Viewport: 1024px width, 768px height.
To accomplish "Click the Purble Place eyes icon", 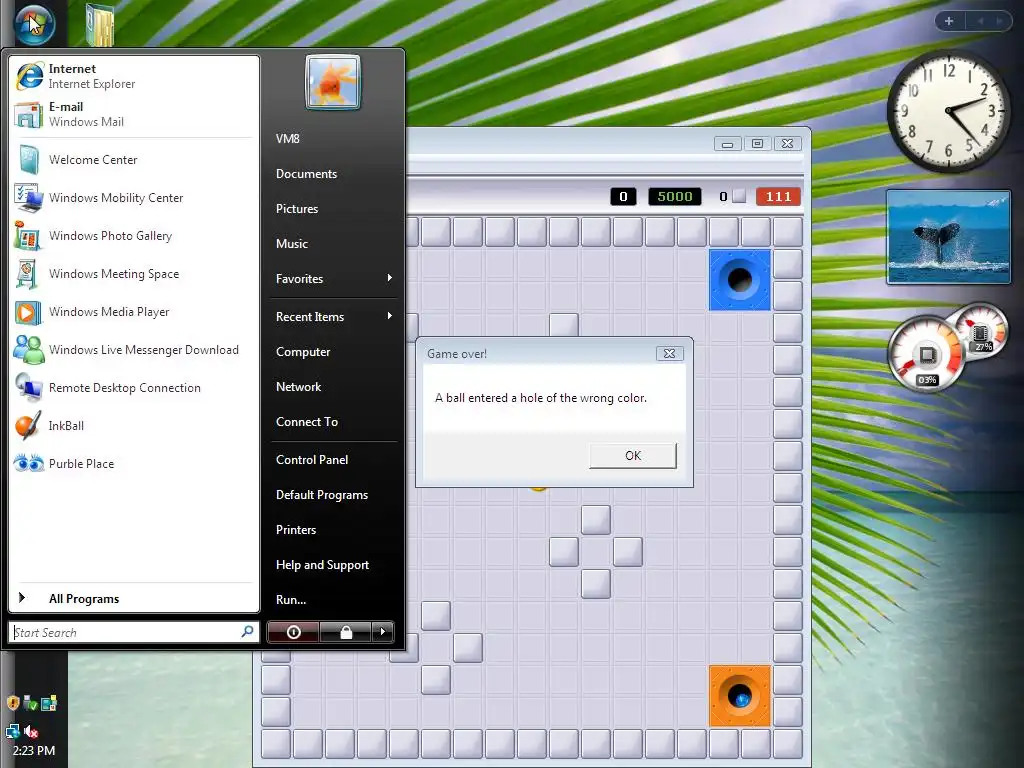I will (x=29, y=464).
